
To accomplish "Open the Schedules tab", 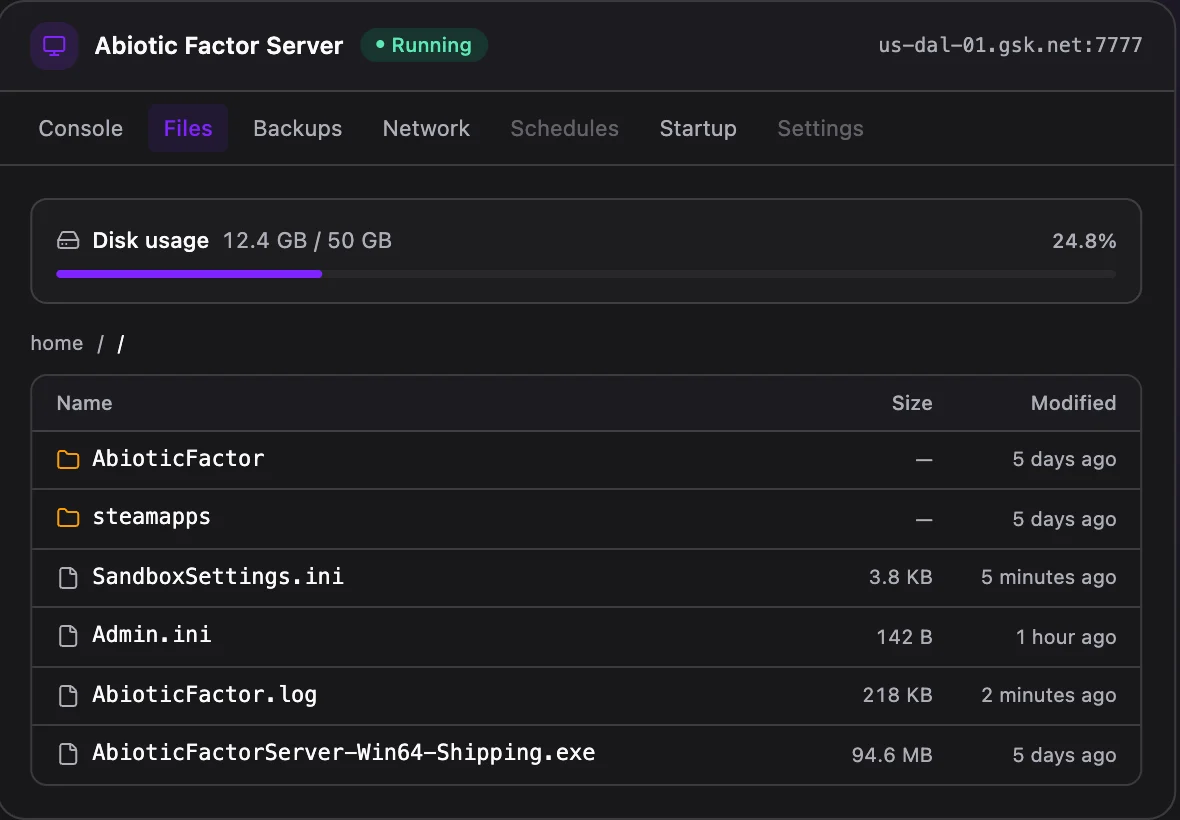I will click(564, 129).
